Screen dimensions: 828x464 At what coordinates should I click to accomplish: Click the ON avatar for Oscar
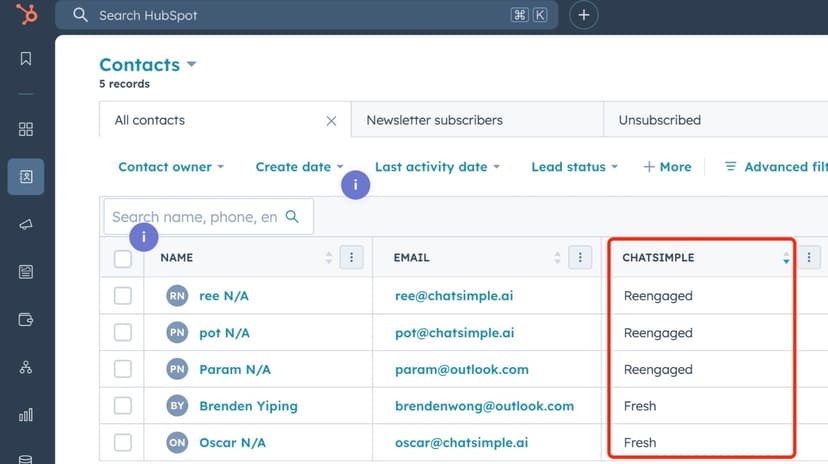(x=177, y=442)
